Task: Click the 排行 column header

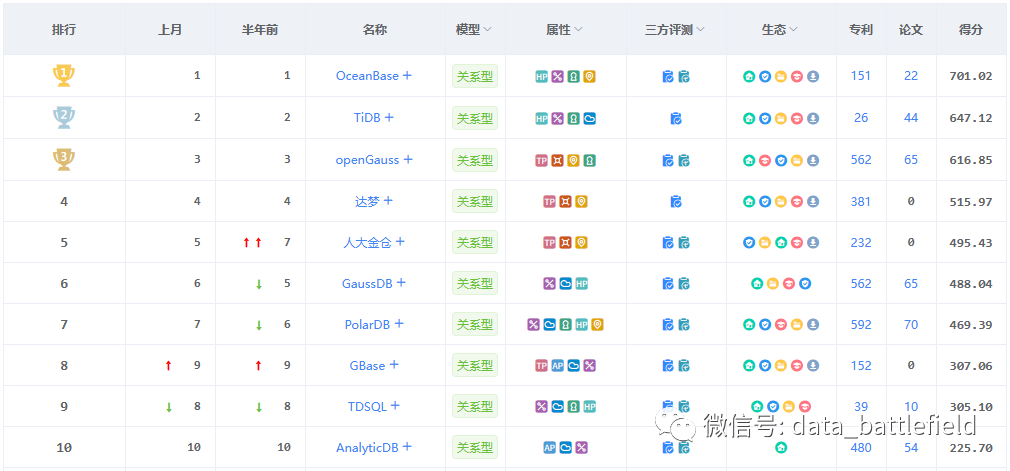Action: (x=64, y=30)
